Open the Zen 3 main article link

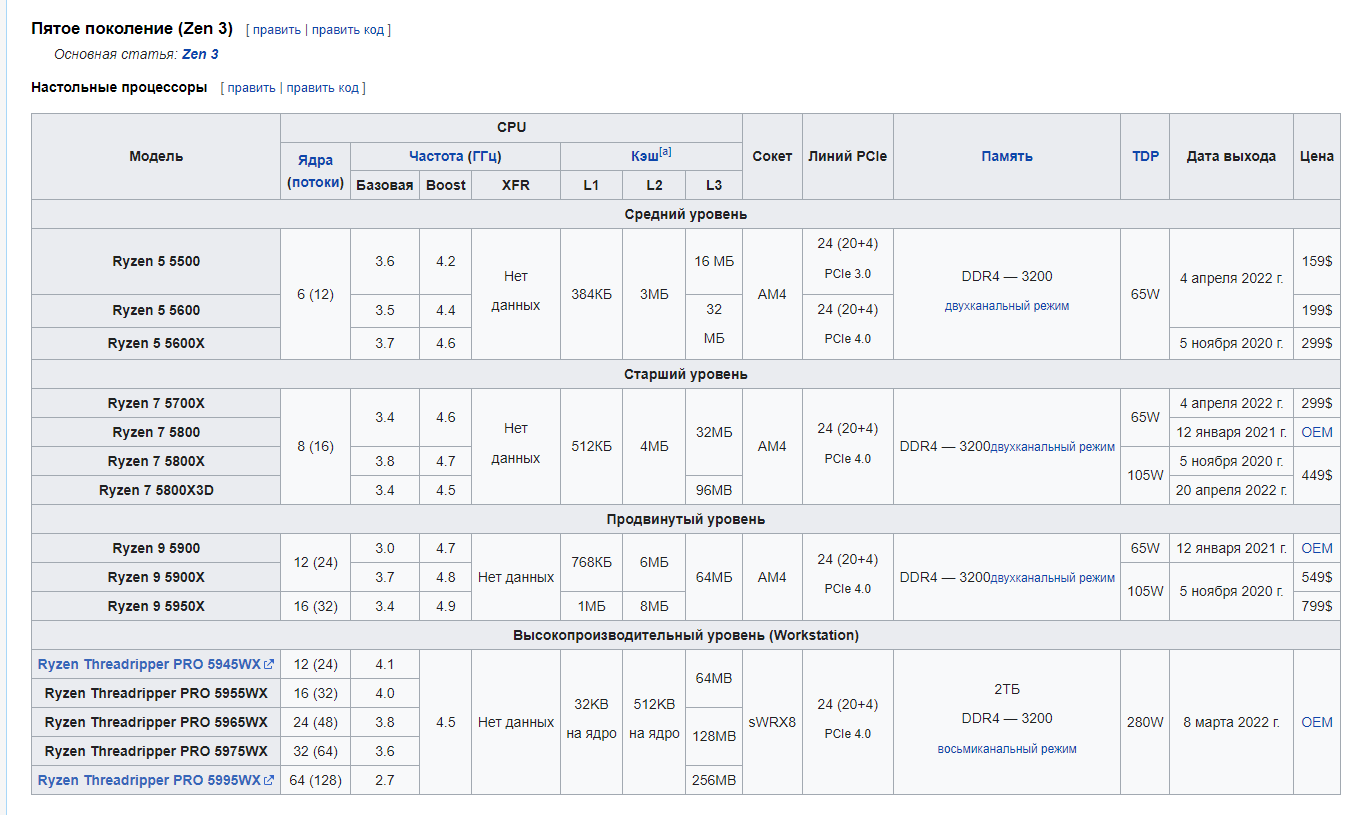pyautogui.click(x=200, y=54)
